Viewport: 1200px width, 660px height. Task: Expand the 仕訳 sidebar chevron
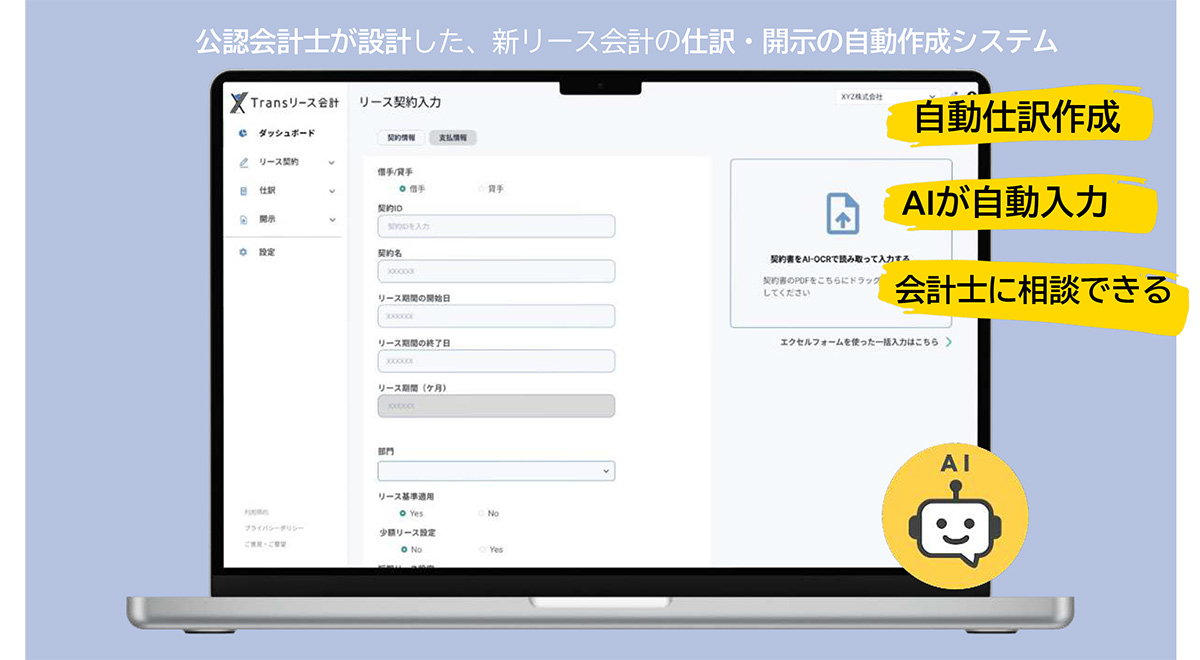coord(331,191)
